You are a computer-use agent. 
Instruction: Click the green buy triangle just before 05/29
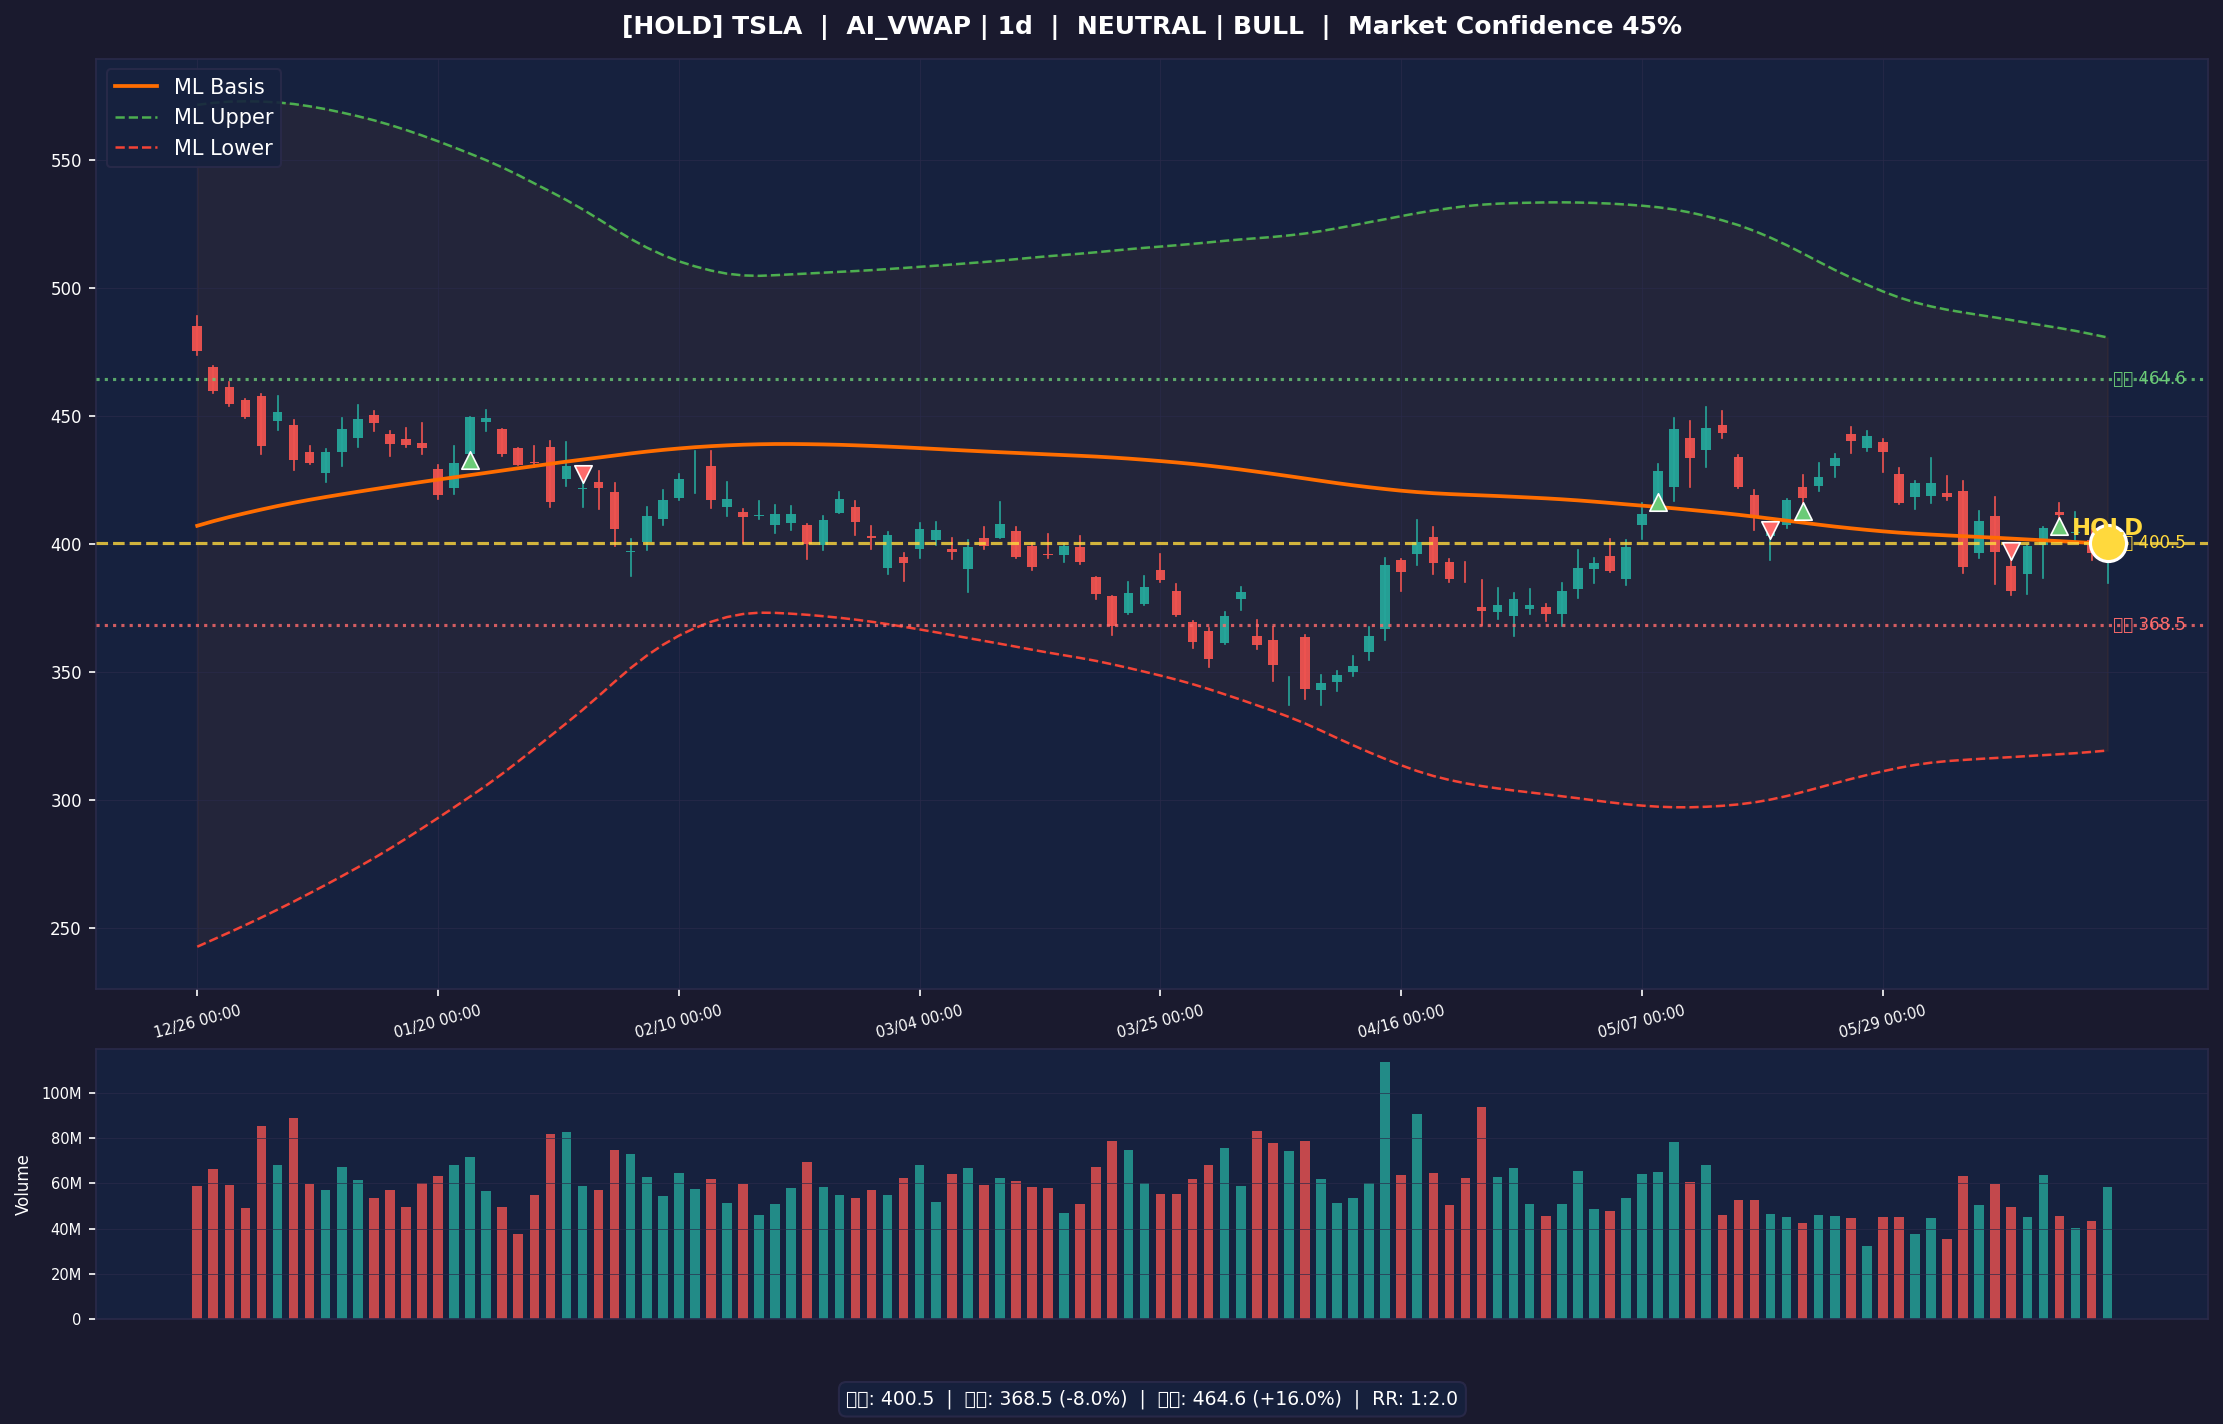pos(1803,512)
